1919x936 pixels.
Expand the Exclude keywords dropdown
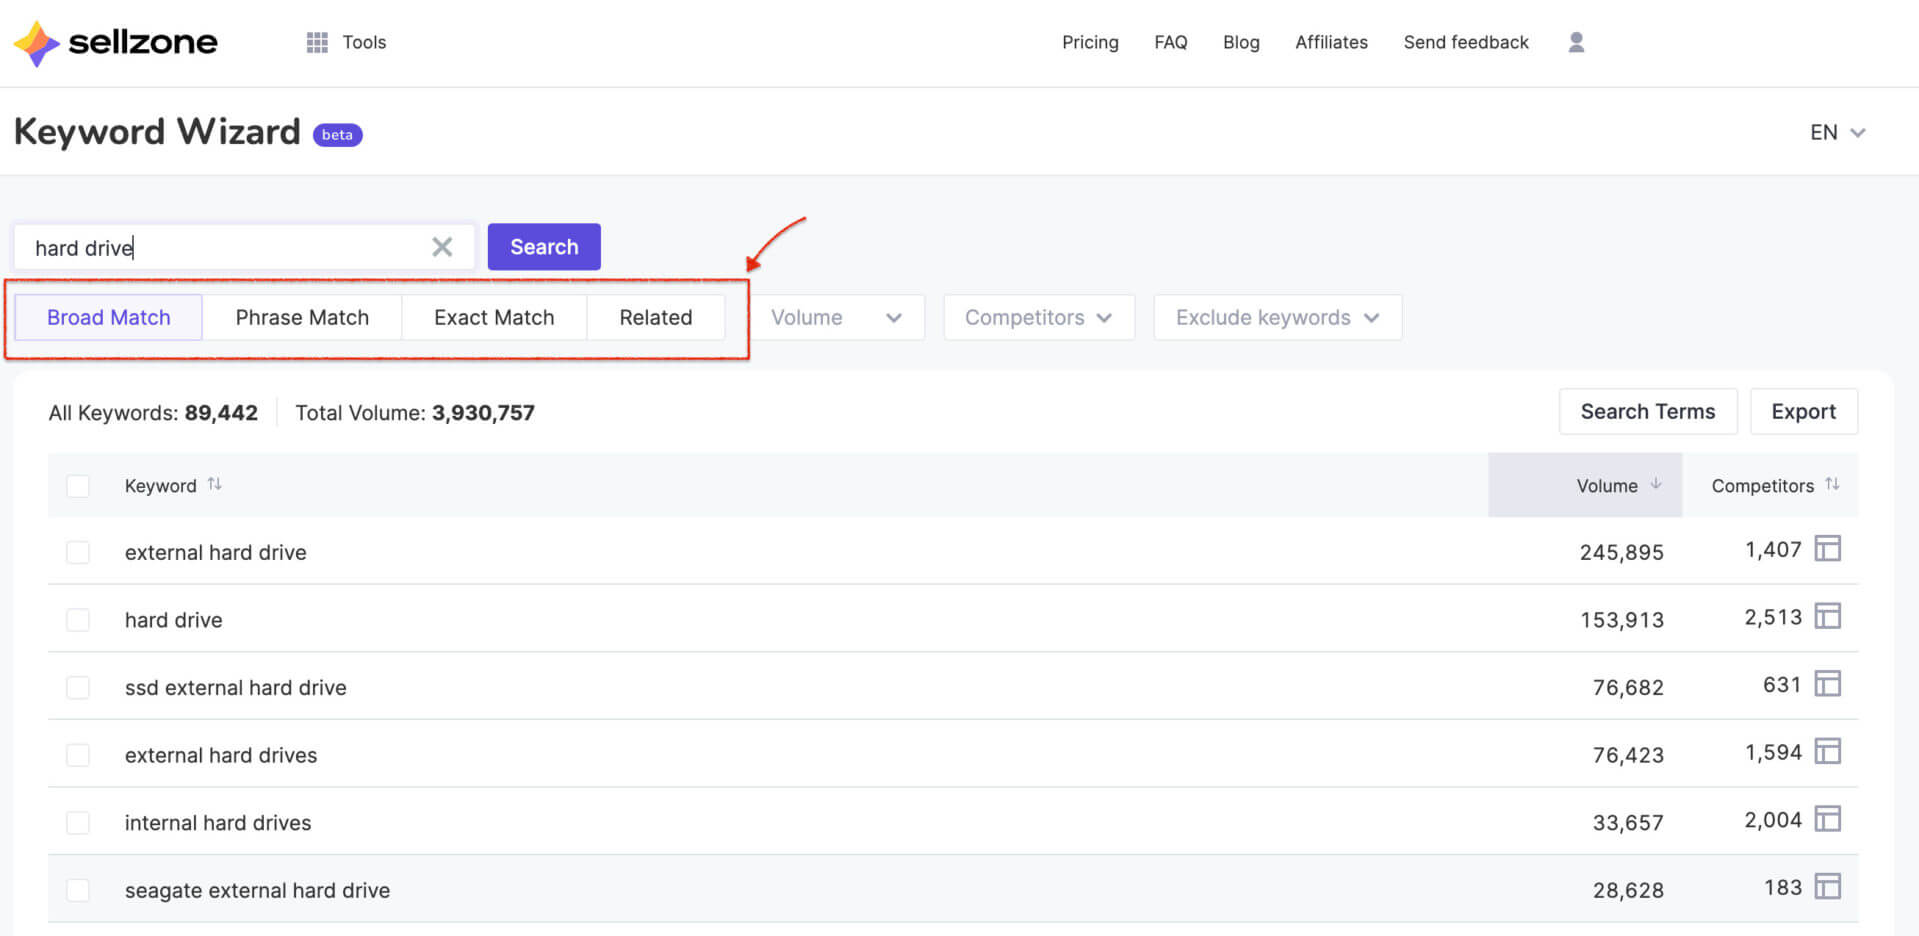1278,317
